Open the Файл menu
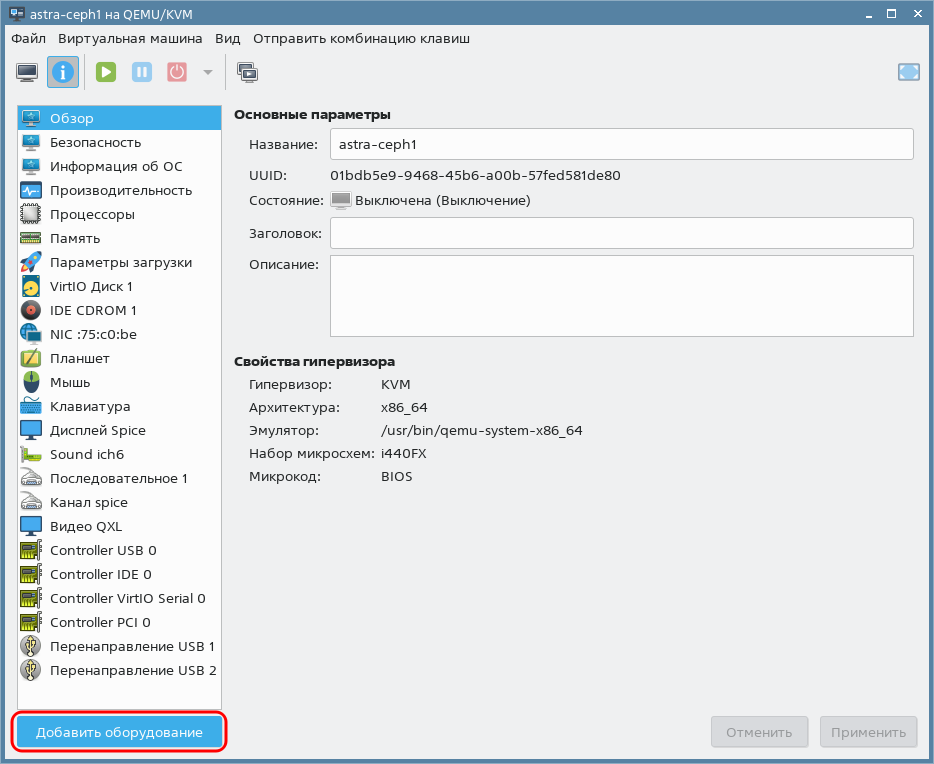 [x=28, y=39]
